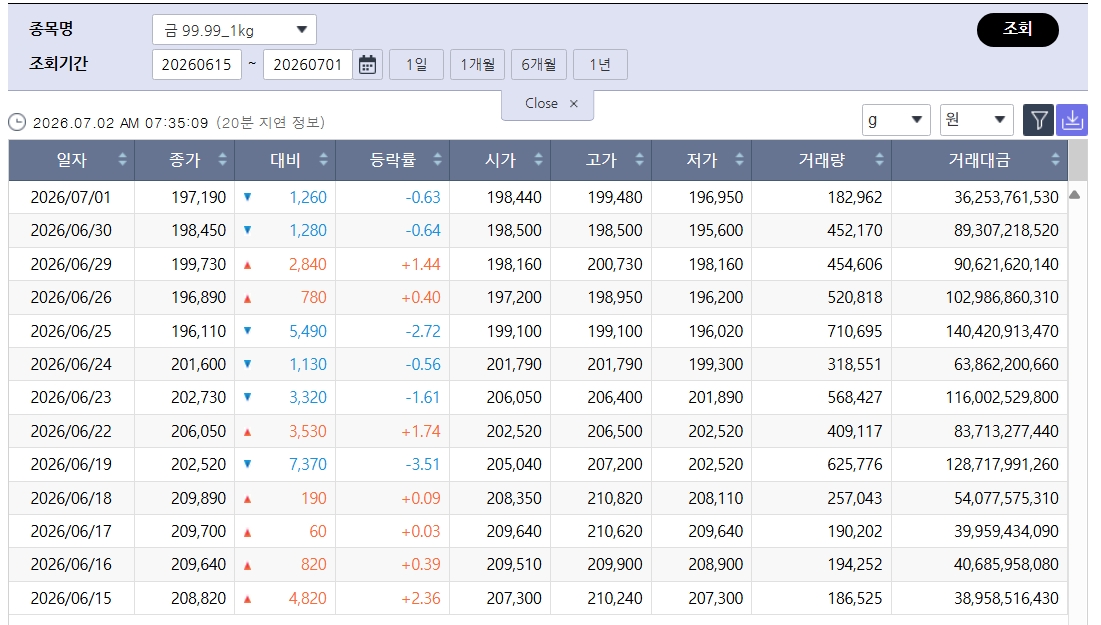Click the 일자 column header
This screenshot has width=1101, height=625.
(72, 160)
